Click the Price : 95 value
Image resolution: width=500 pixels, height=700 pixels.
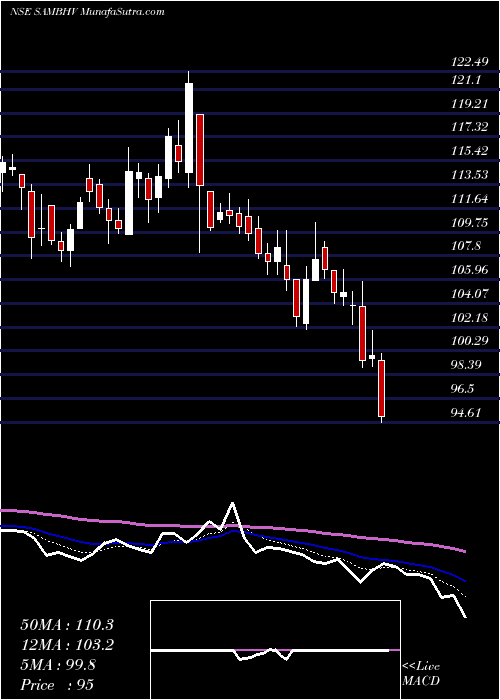click(x=58, y=685)
